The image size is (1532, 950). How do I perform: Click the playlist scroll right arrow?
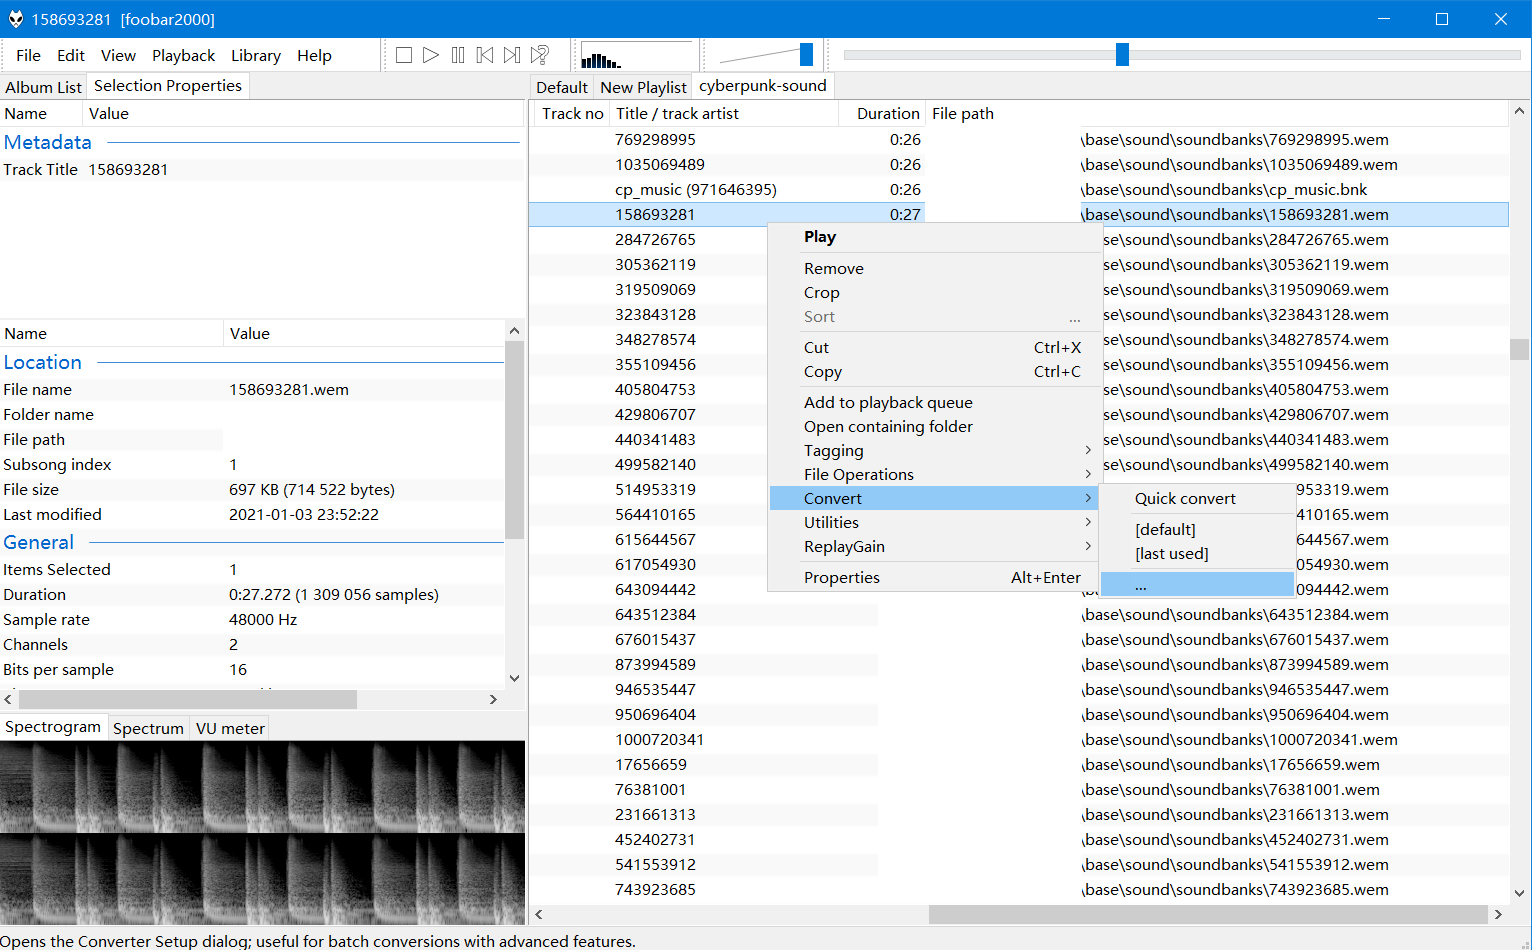1498,914
